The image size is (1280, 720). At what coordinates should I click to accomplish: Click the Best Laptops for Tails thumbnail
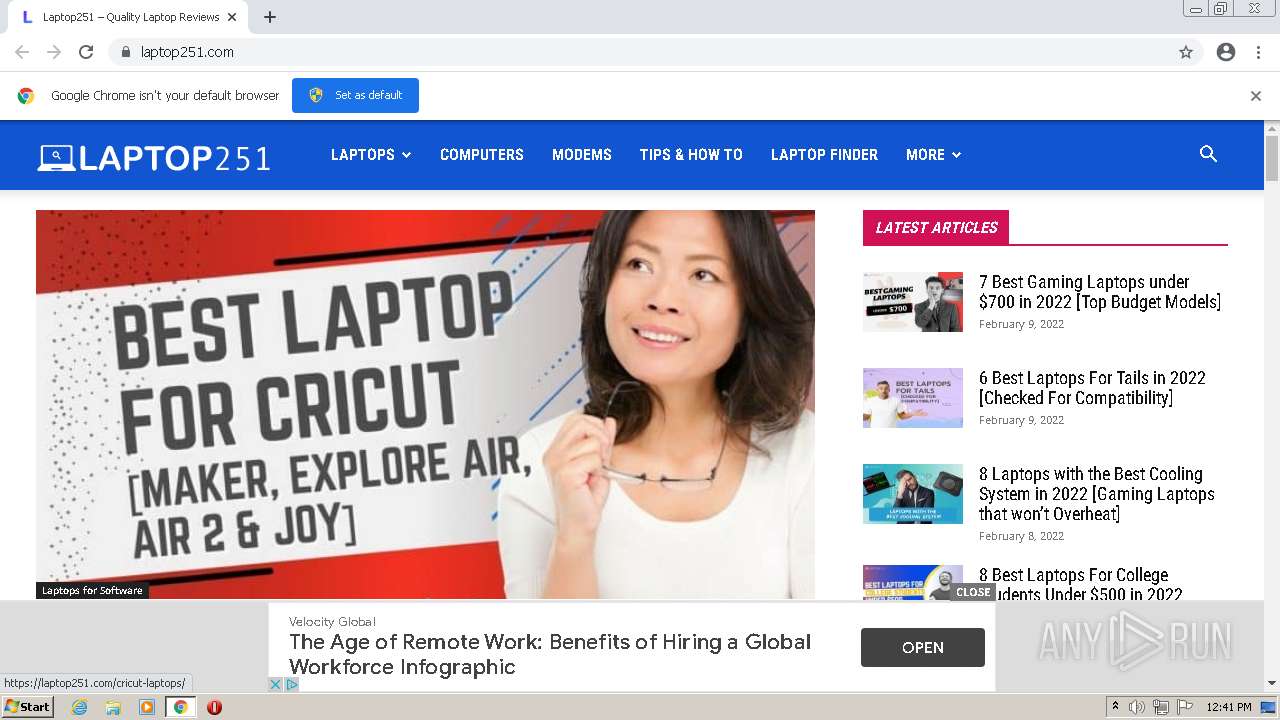point(913,398)
